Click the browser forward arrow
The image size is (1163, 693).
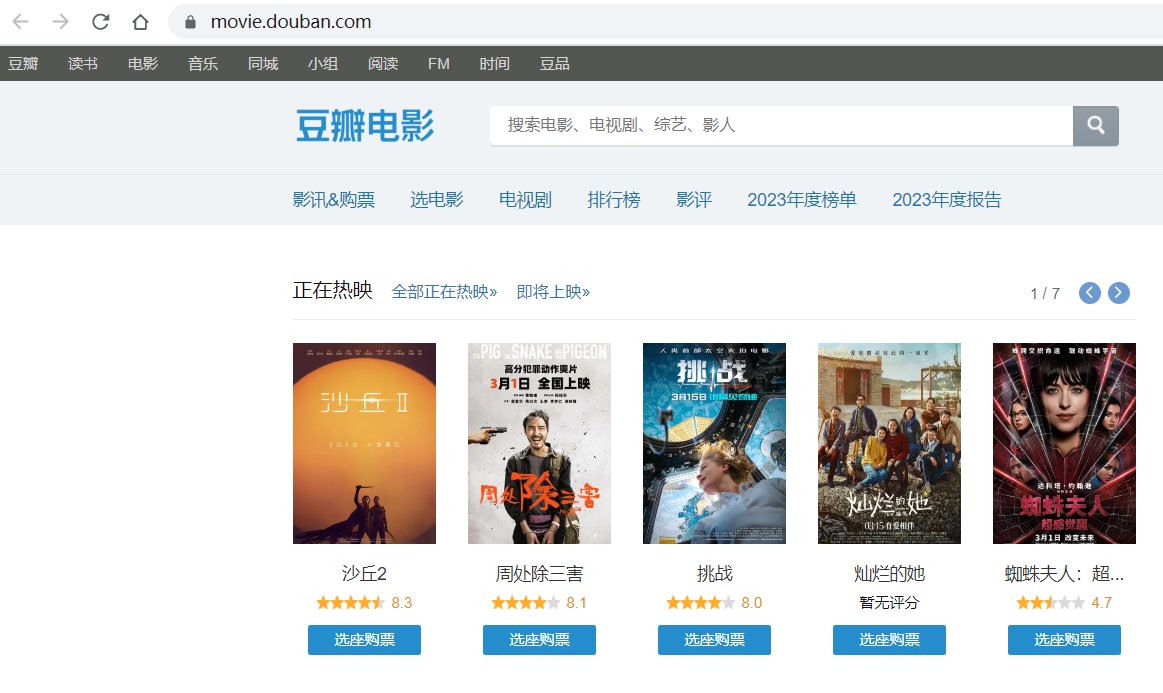click(x=61, y=22)
